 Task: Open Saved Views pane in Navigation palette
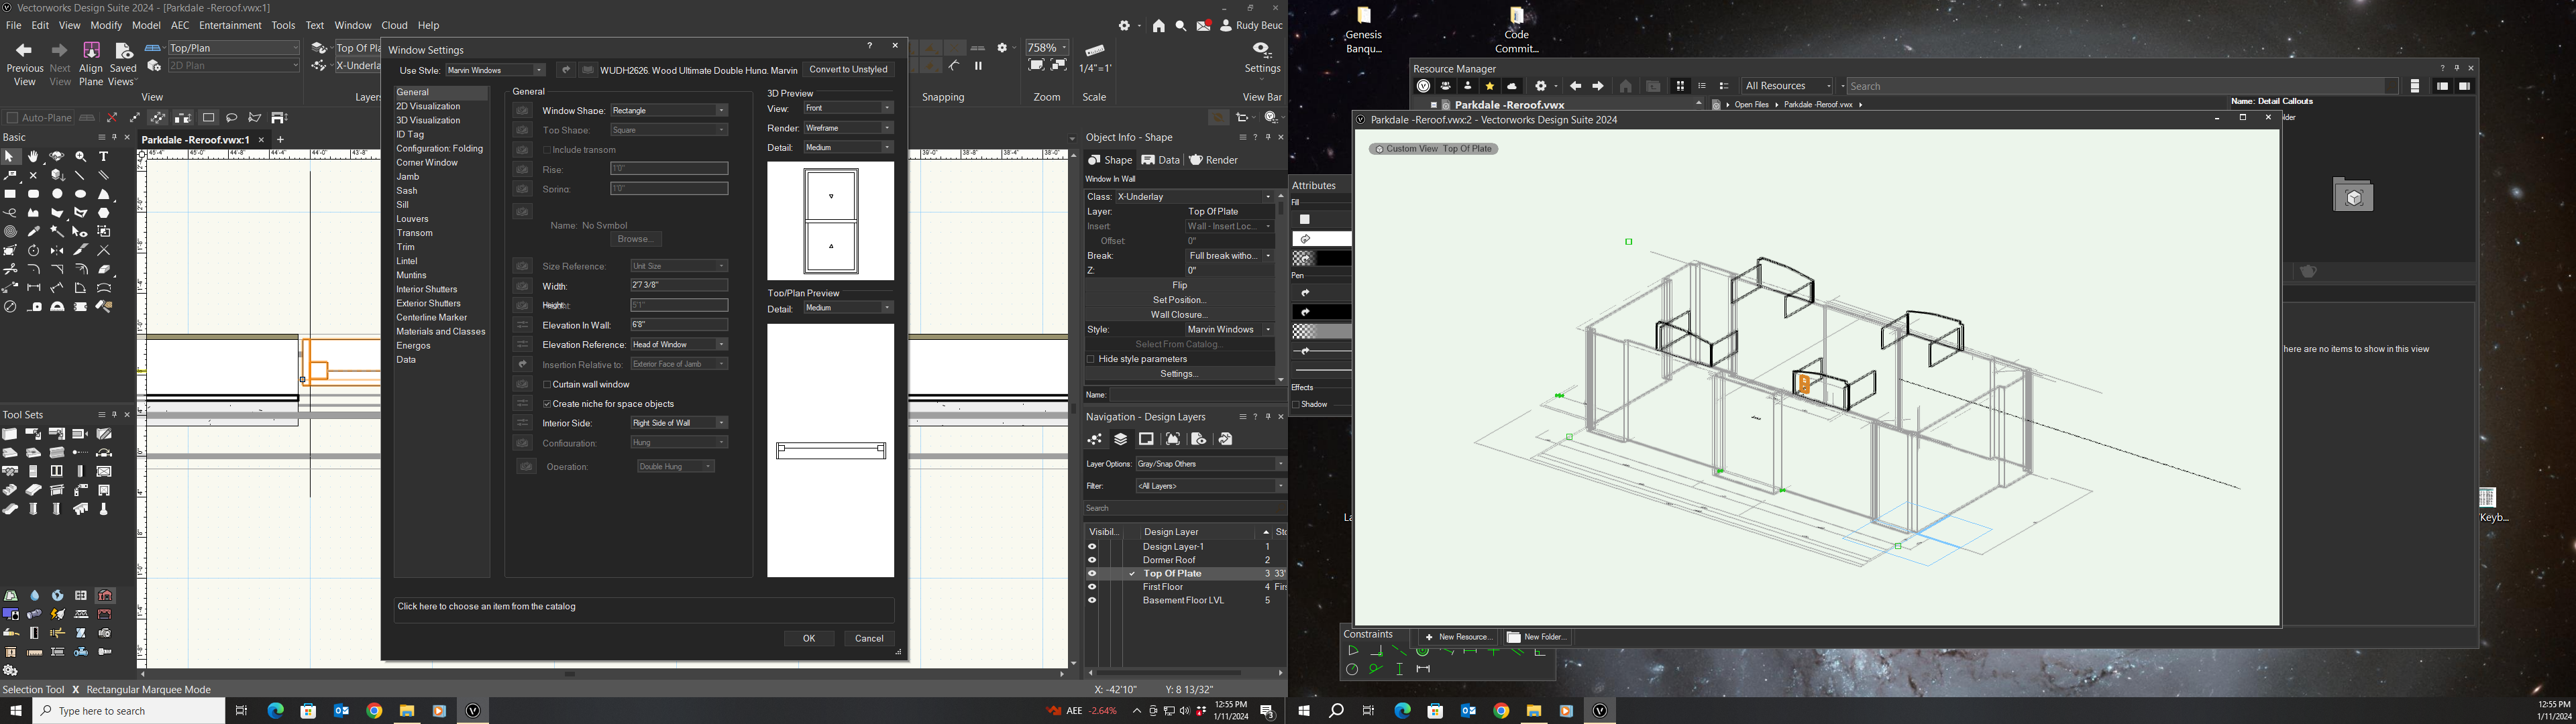(1198, 439)
